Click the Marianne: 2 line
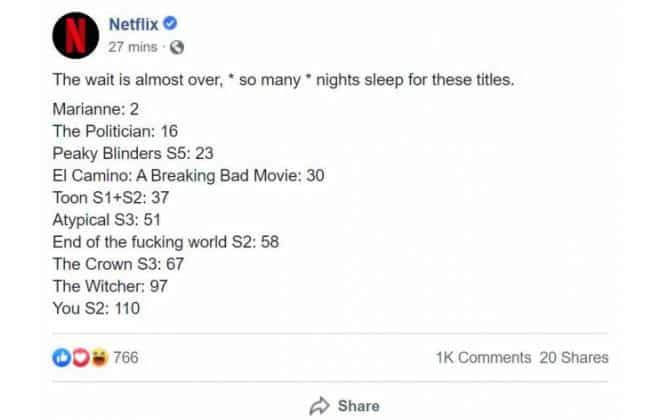Image resolution: width=660 pixels, height=420 pixels. pyautogui.click(x=96, y=109)
